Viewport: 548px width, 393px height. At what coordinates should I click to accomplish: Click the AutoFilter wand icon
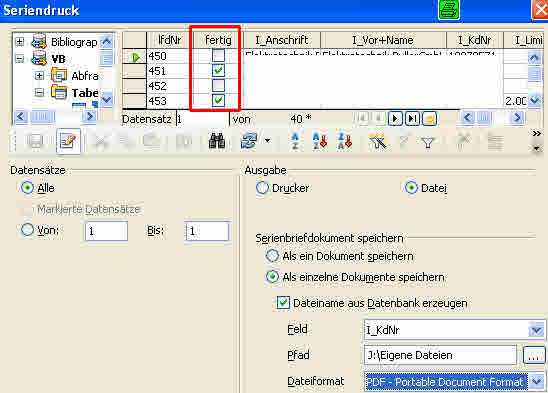(x=378, y=142)
